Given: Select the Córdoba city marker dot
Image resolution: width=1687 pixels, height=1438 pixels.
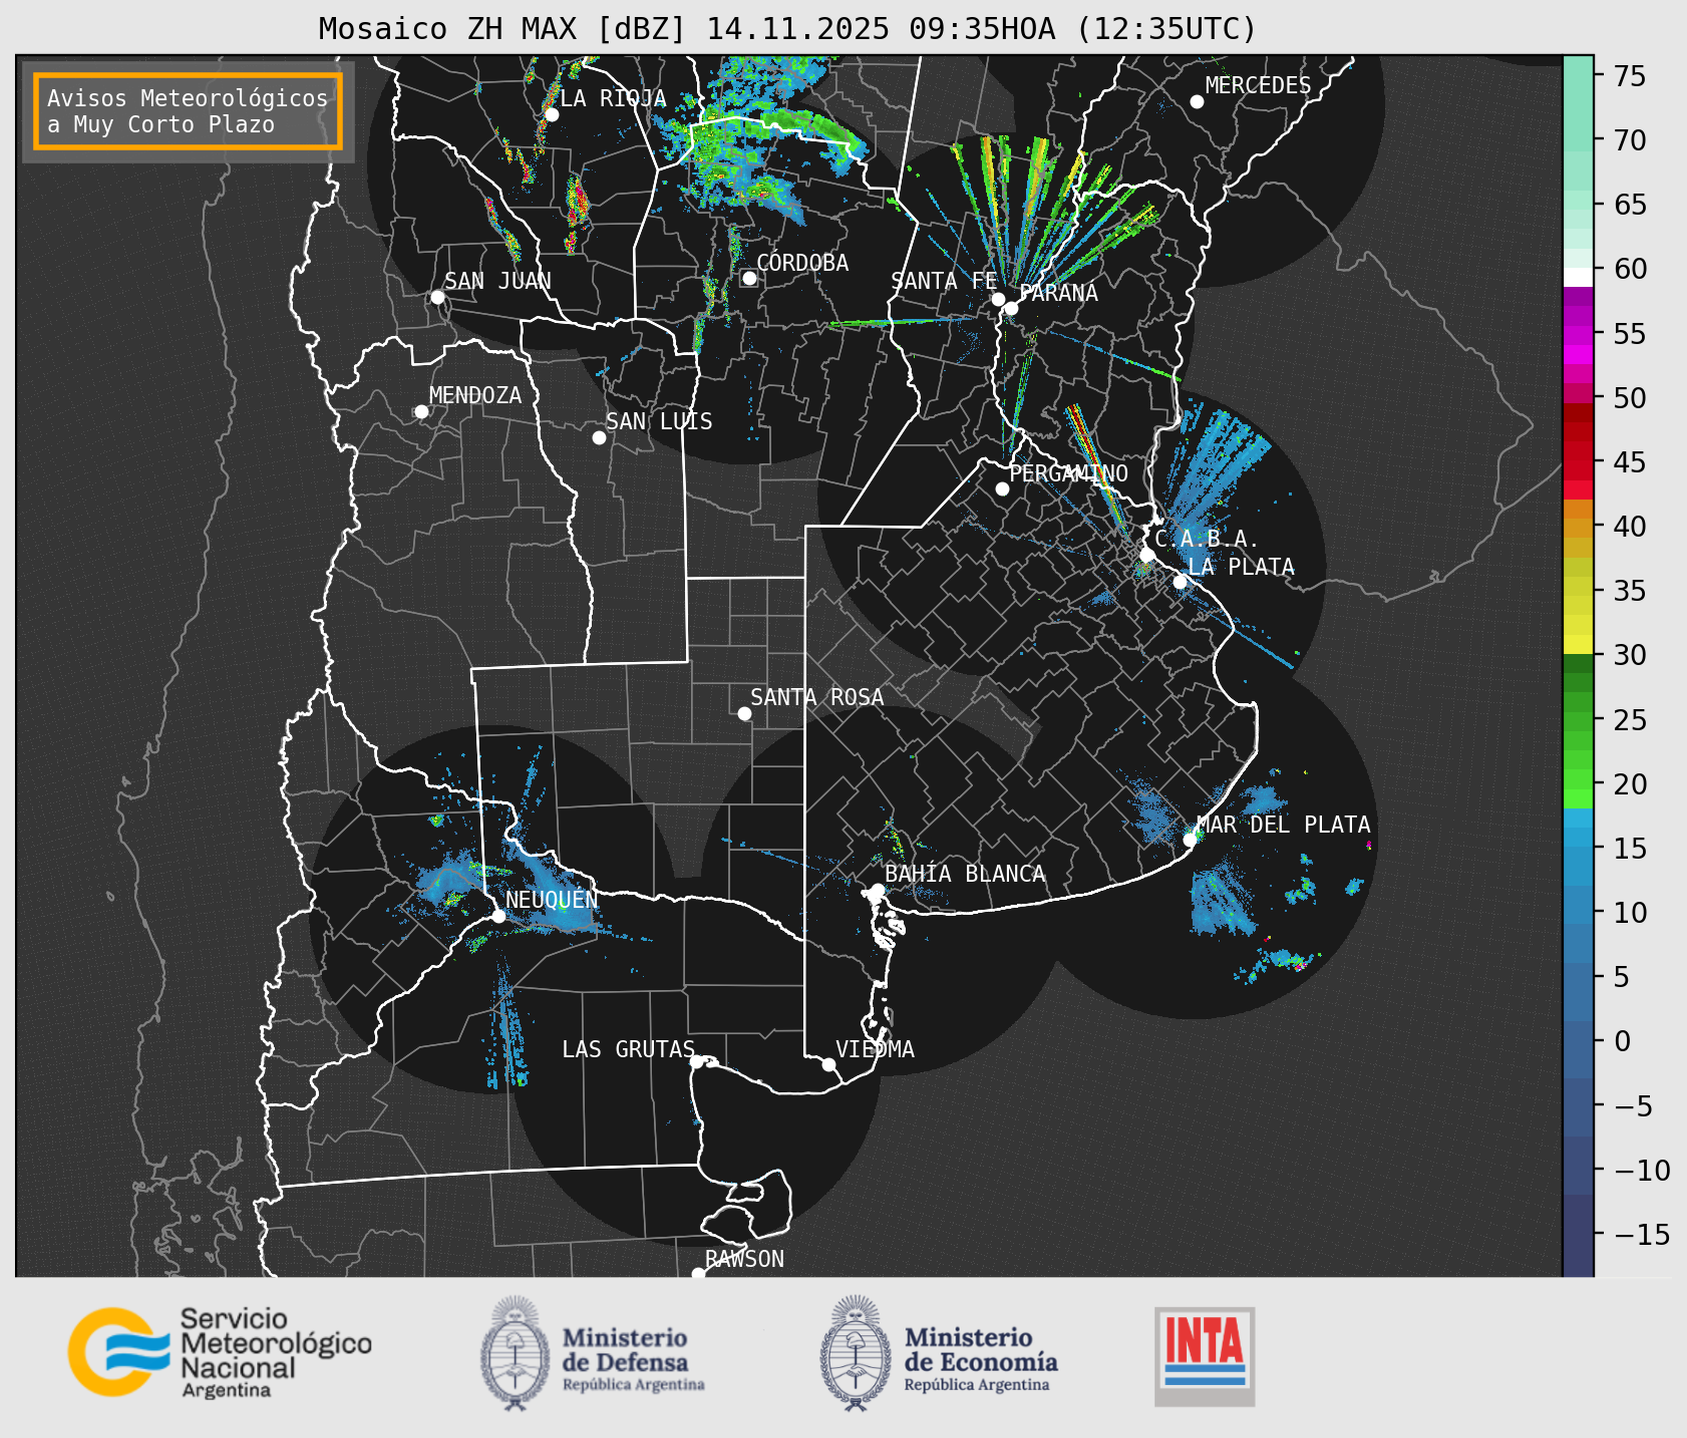Looking at the screenshot, I should pos(749,278).
